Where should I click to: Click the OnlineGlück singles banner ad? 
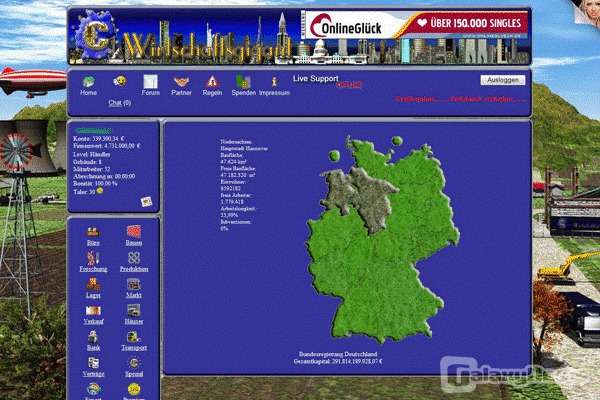pos(414,25)
